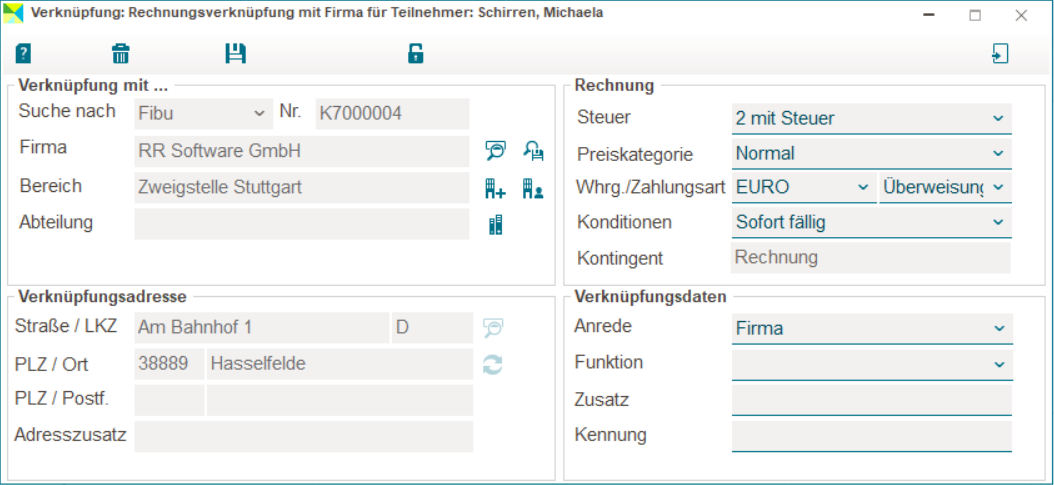The image size is (1054, 485).
Task: Click the refresh icon beside PLZ / Ort
Action: 493,365
